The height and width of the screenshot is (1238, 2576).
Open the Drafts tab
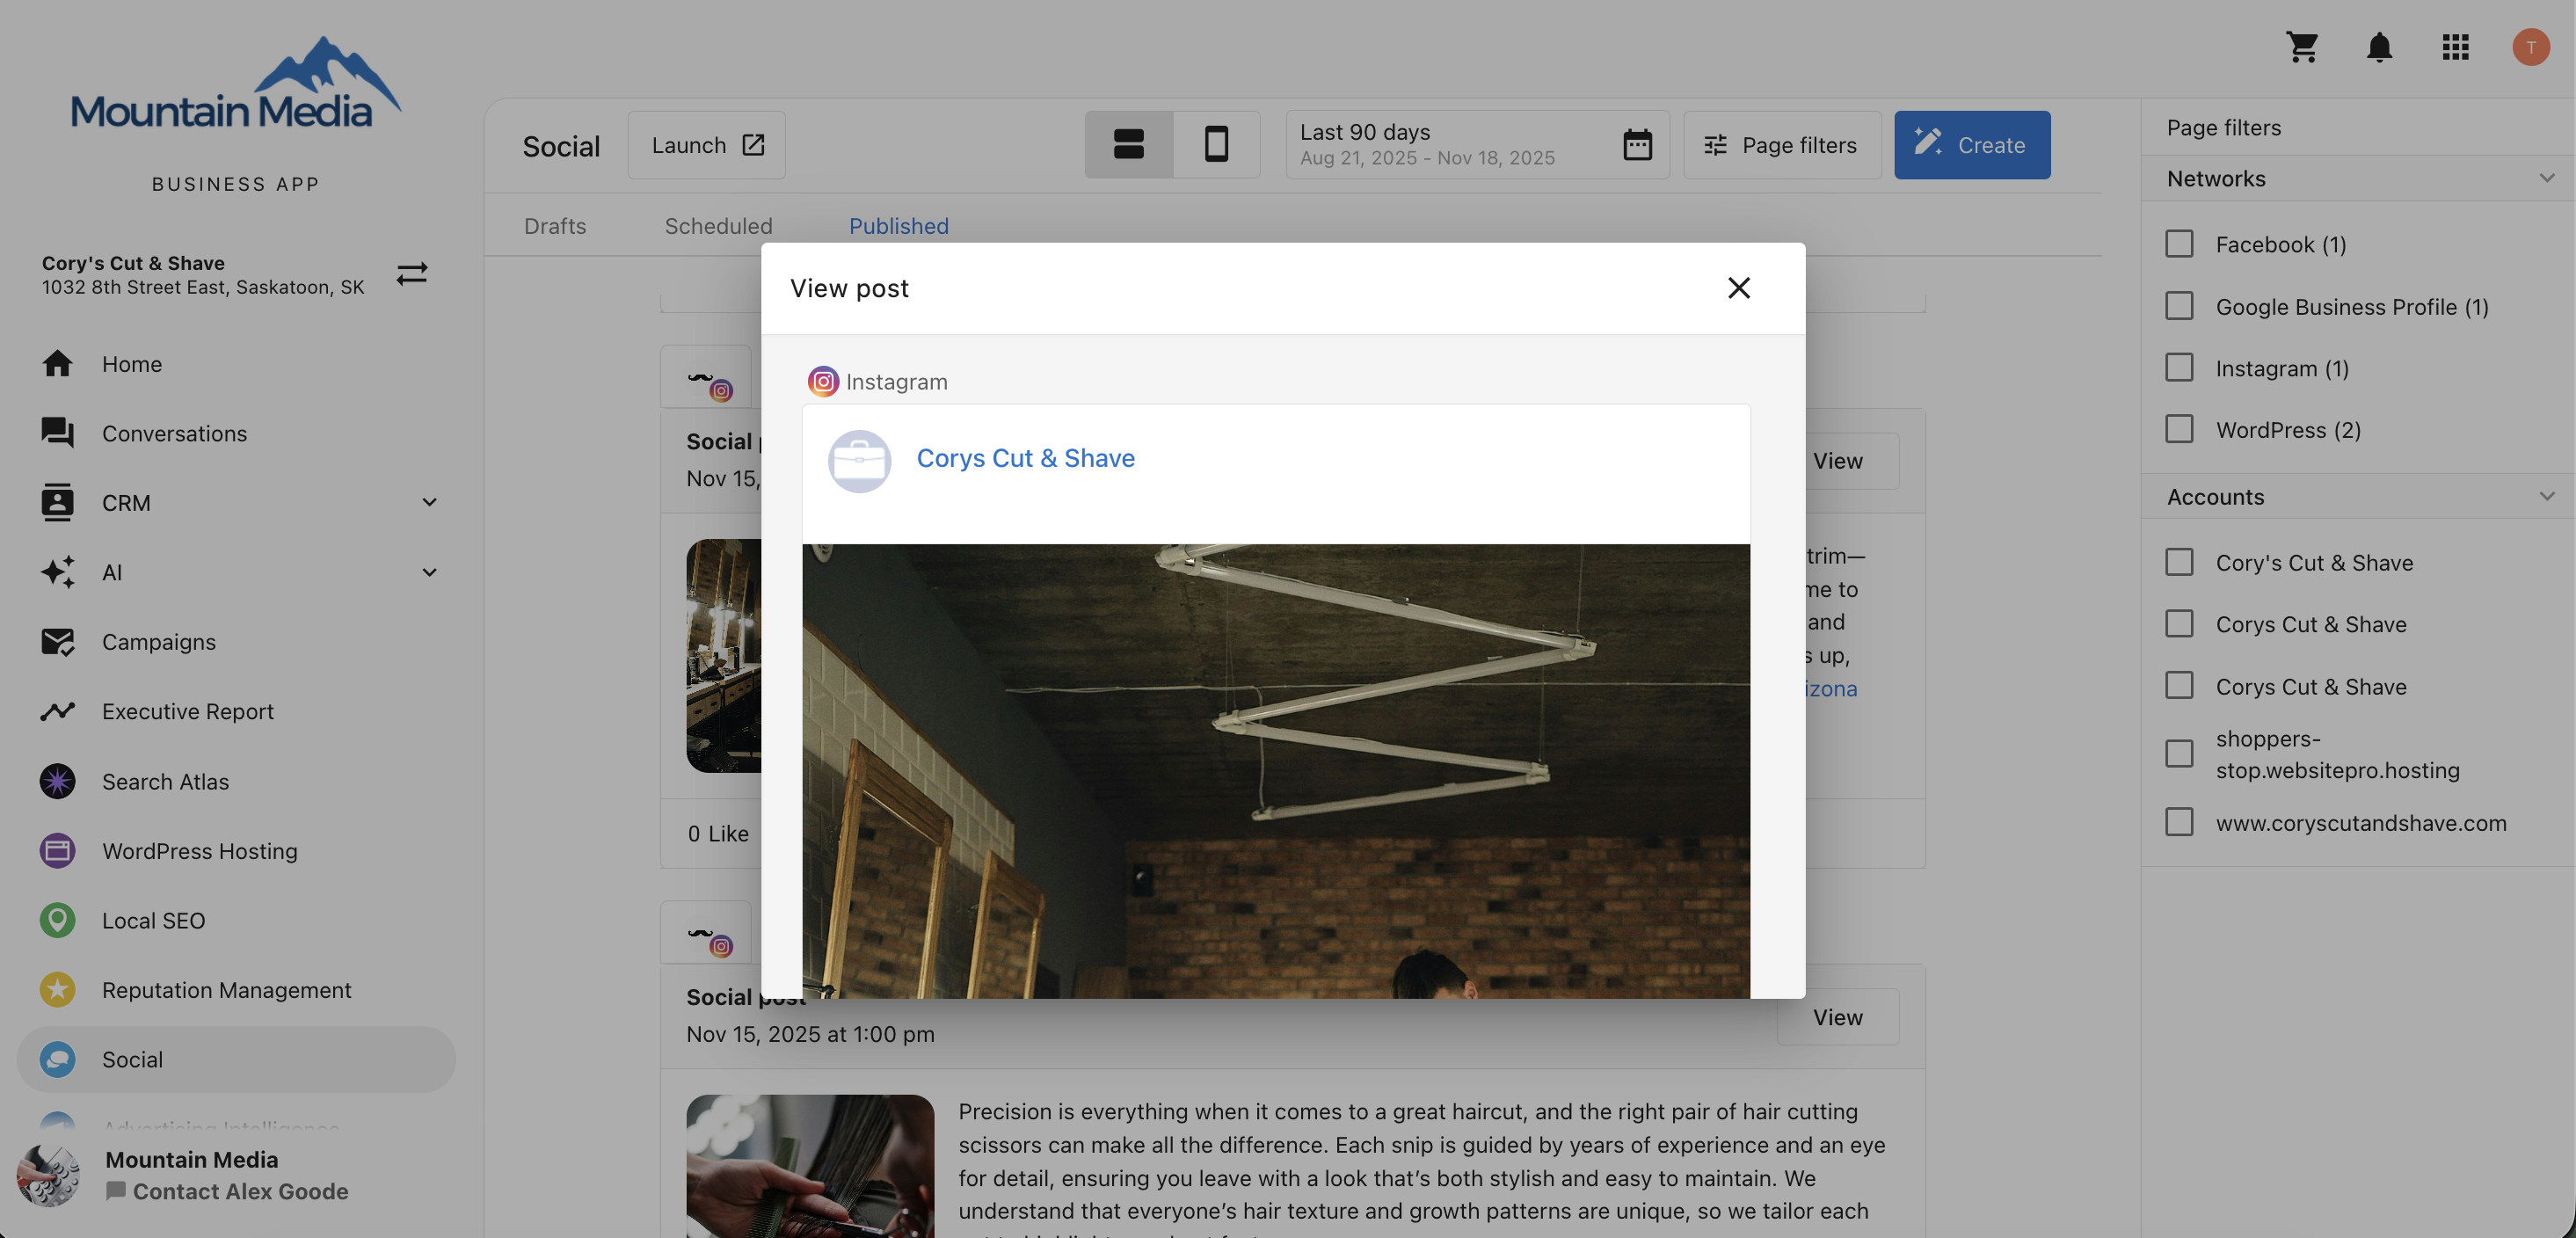pos(554,225)
